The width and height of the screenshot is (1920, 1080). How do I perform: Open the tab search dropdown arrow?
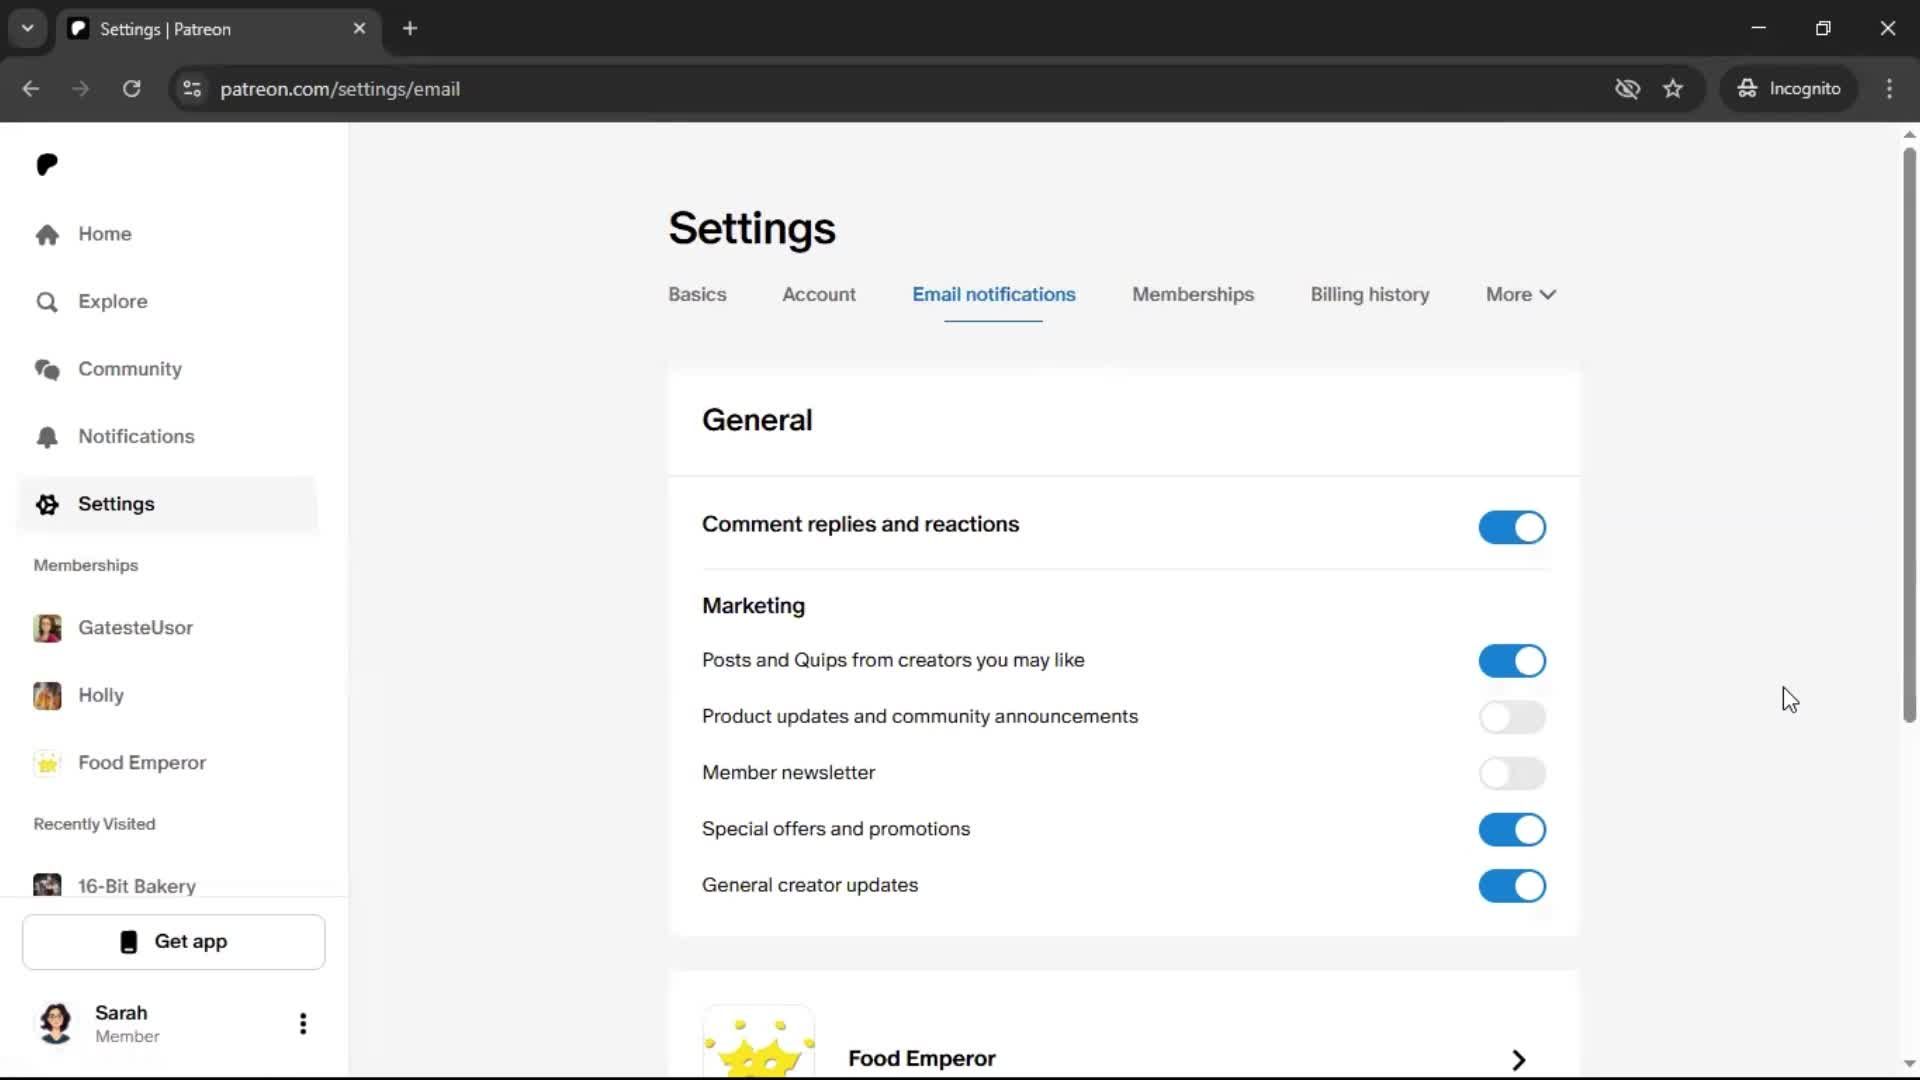28,29
